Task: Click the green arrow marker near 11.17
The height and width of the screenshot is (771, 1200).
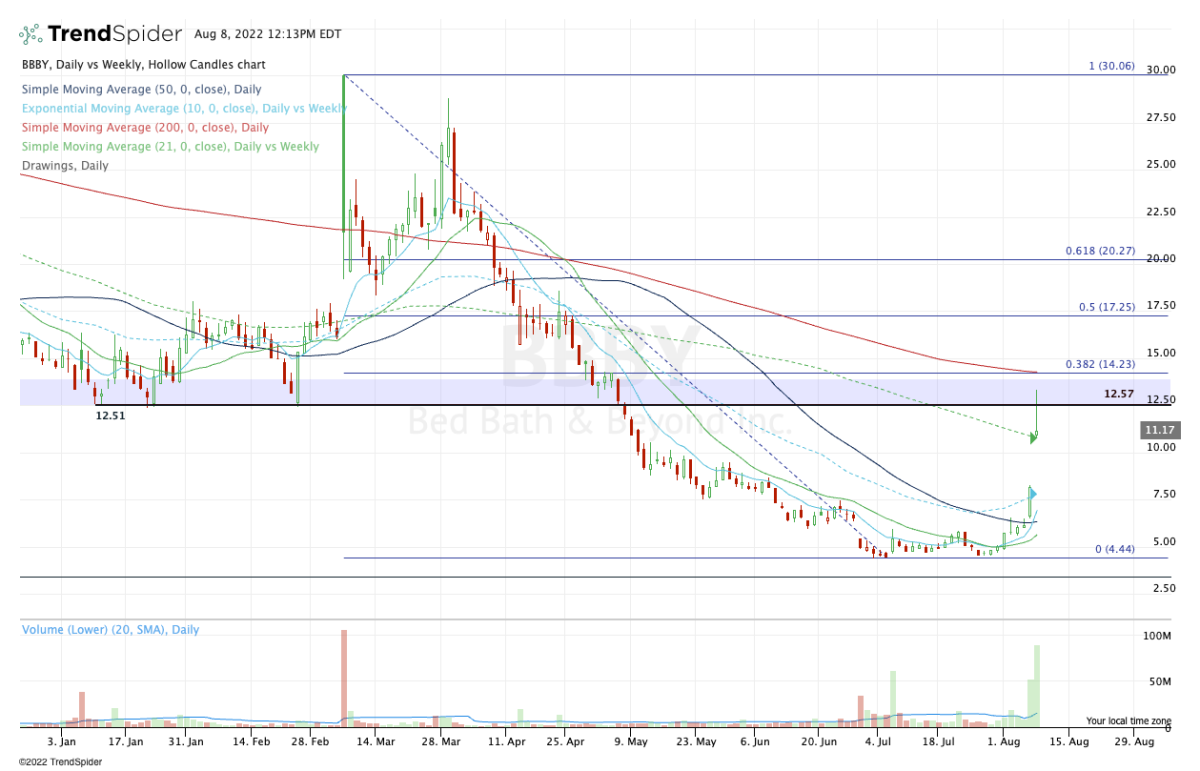Action: coord(1034,437)
